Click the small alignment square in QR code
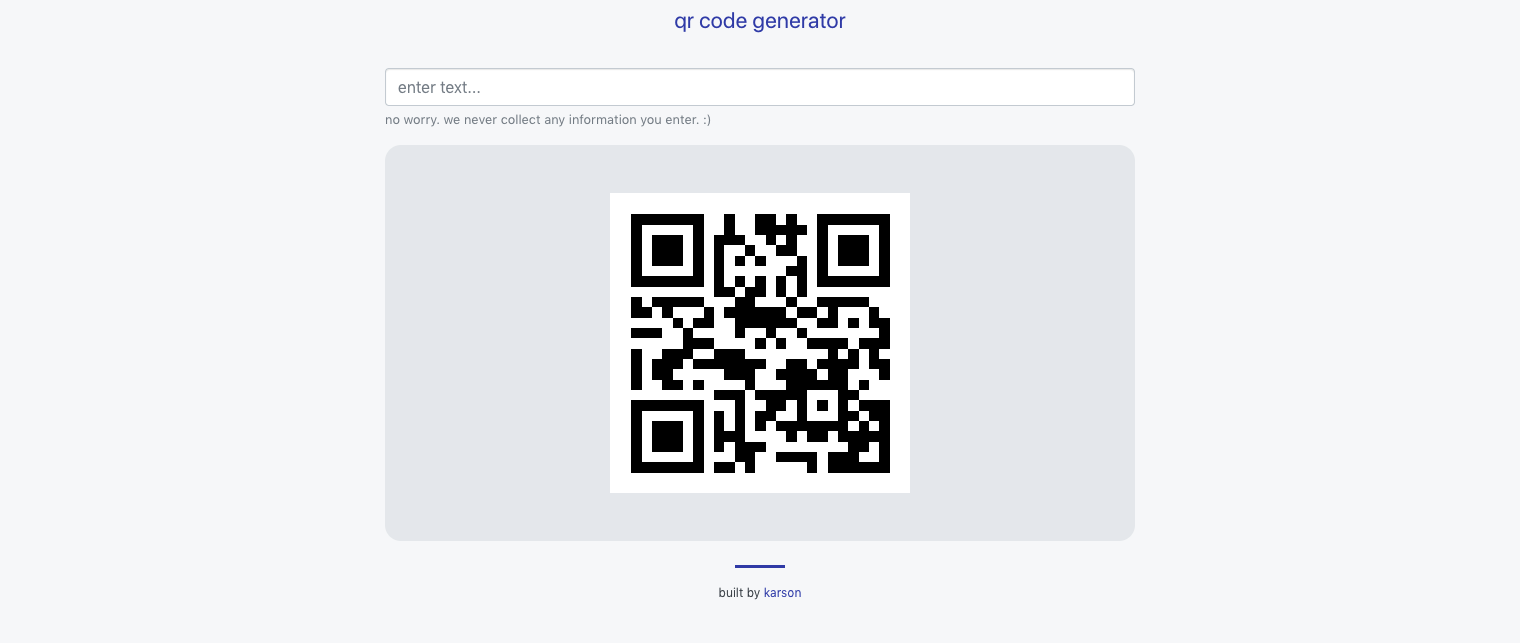 [x=822, y=405]
